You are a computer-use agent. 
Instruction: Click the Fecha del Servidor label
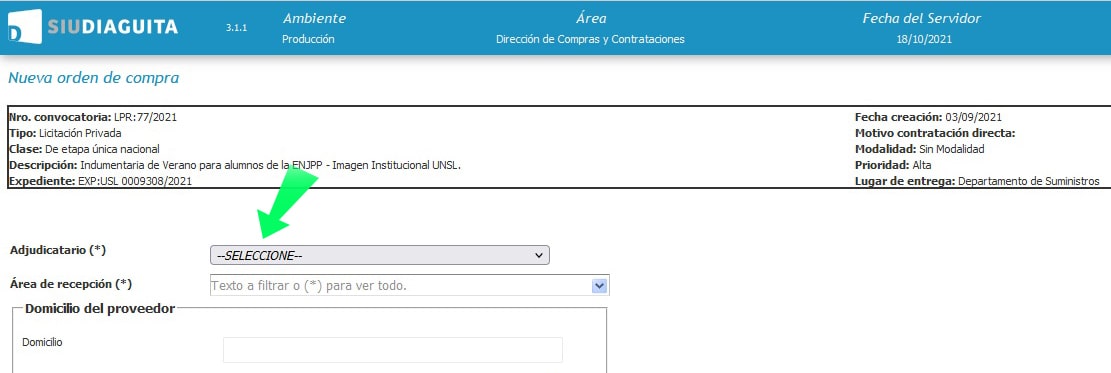point(922,18)
